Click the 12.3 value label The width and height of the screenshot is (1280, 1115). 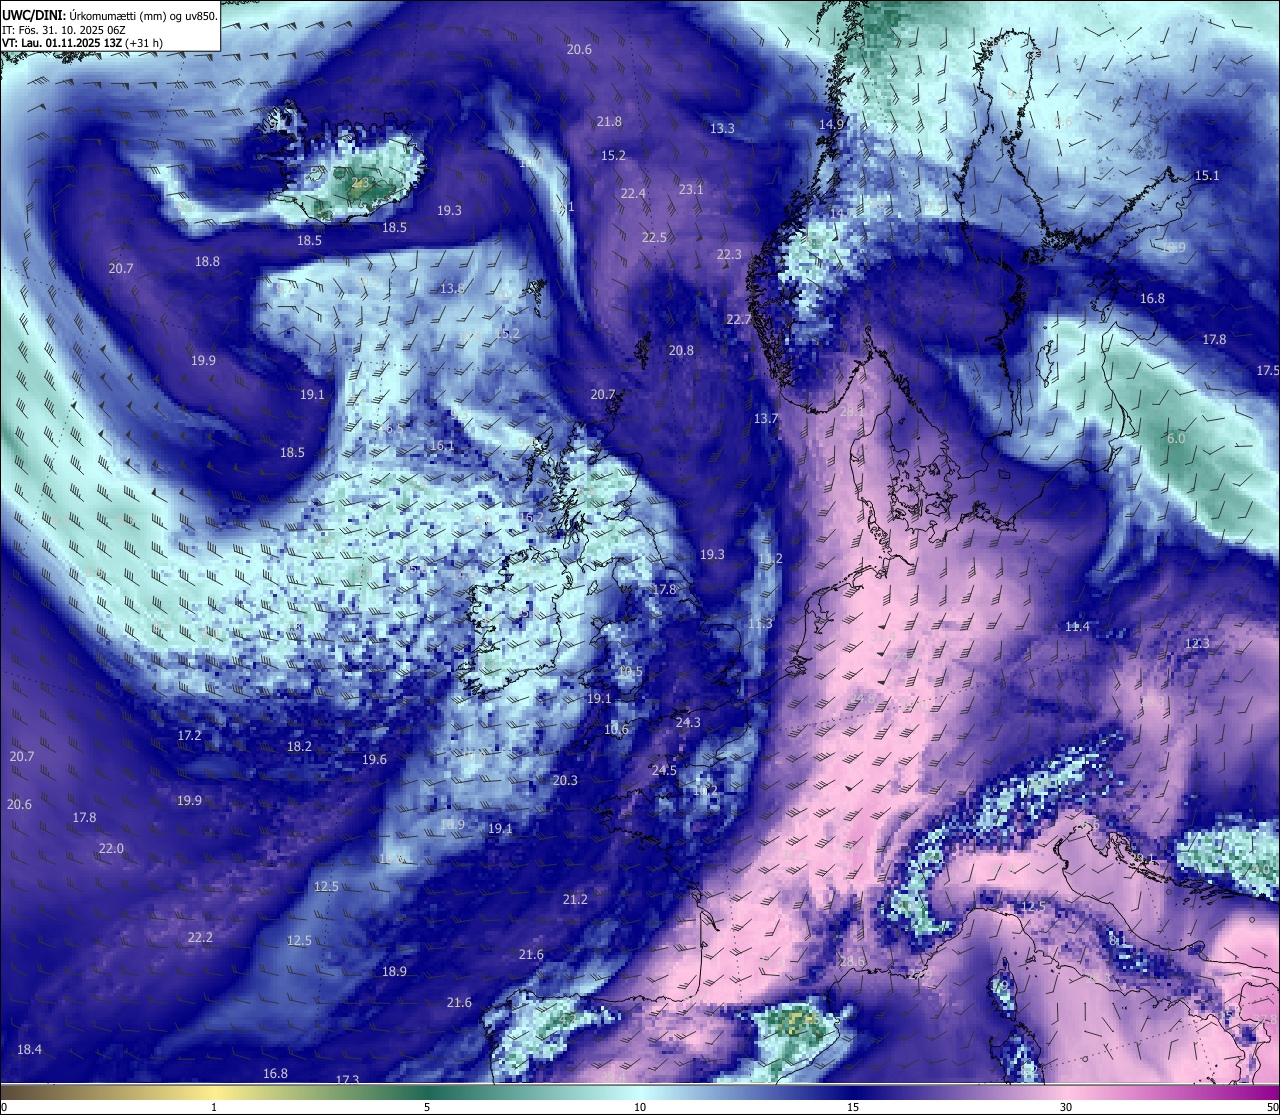1197,644
